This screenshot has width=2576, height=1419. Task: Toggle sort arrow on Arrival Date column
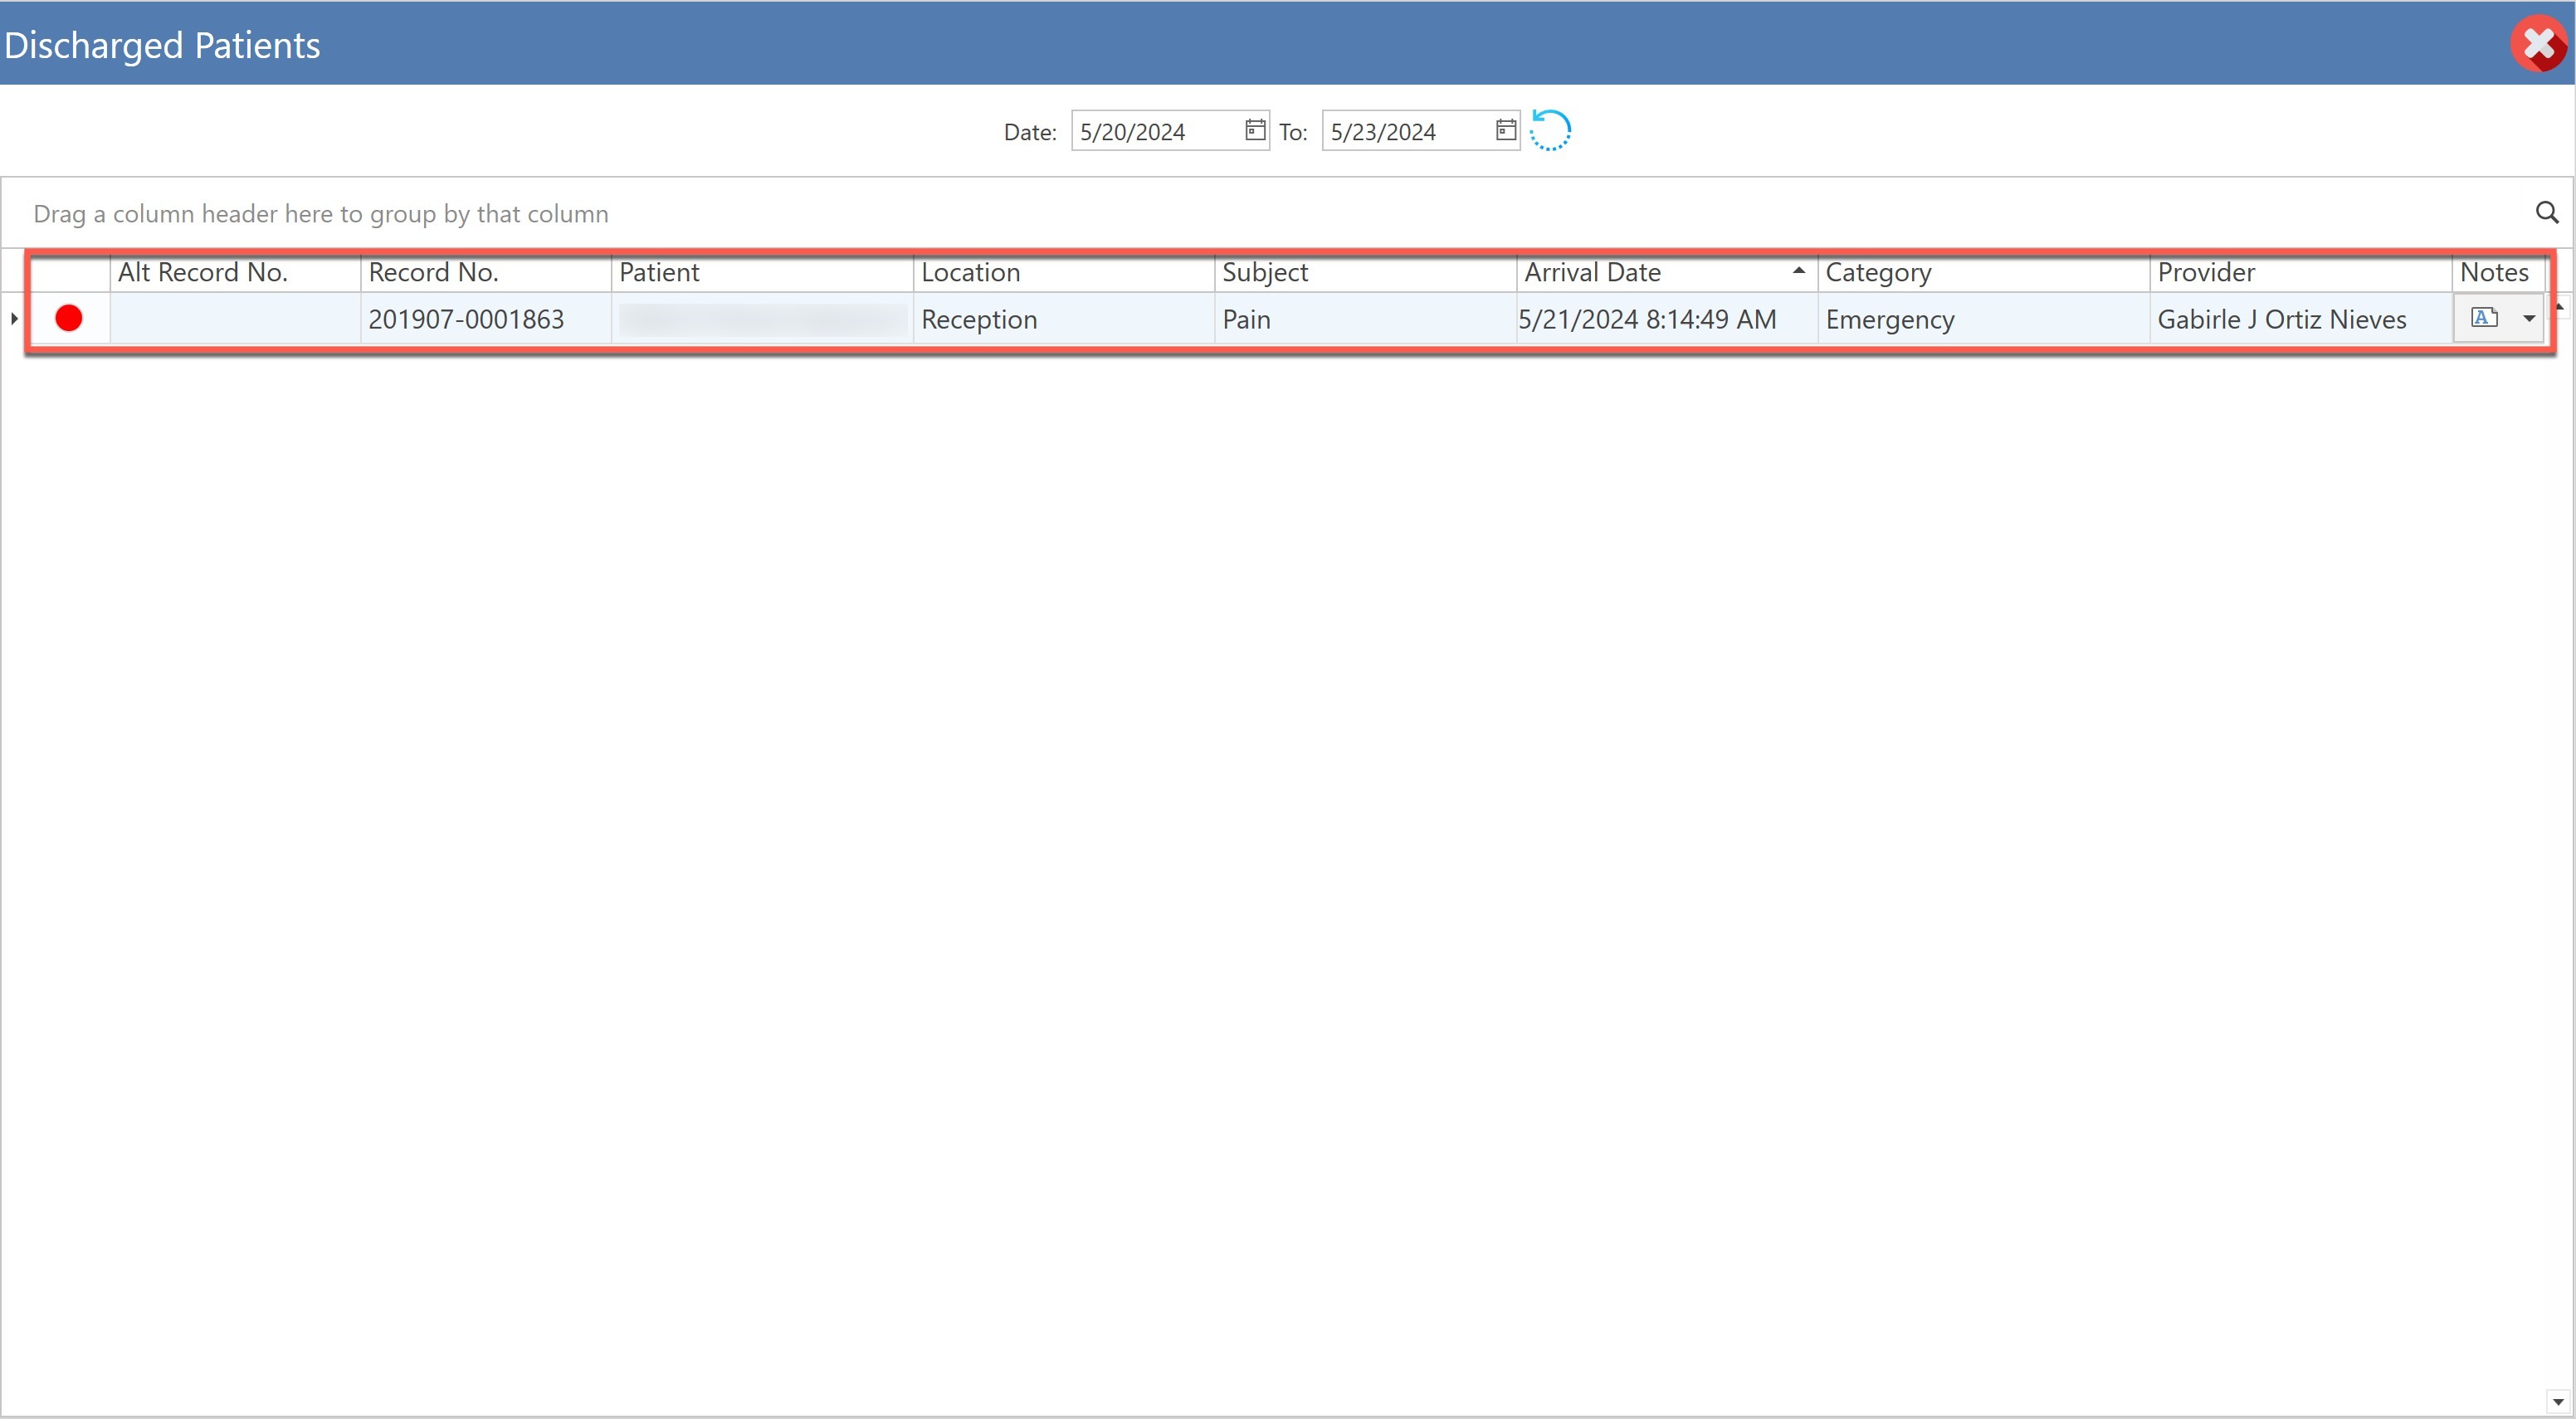tap(1798, 271)
